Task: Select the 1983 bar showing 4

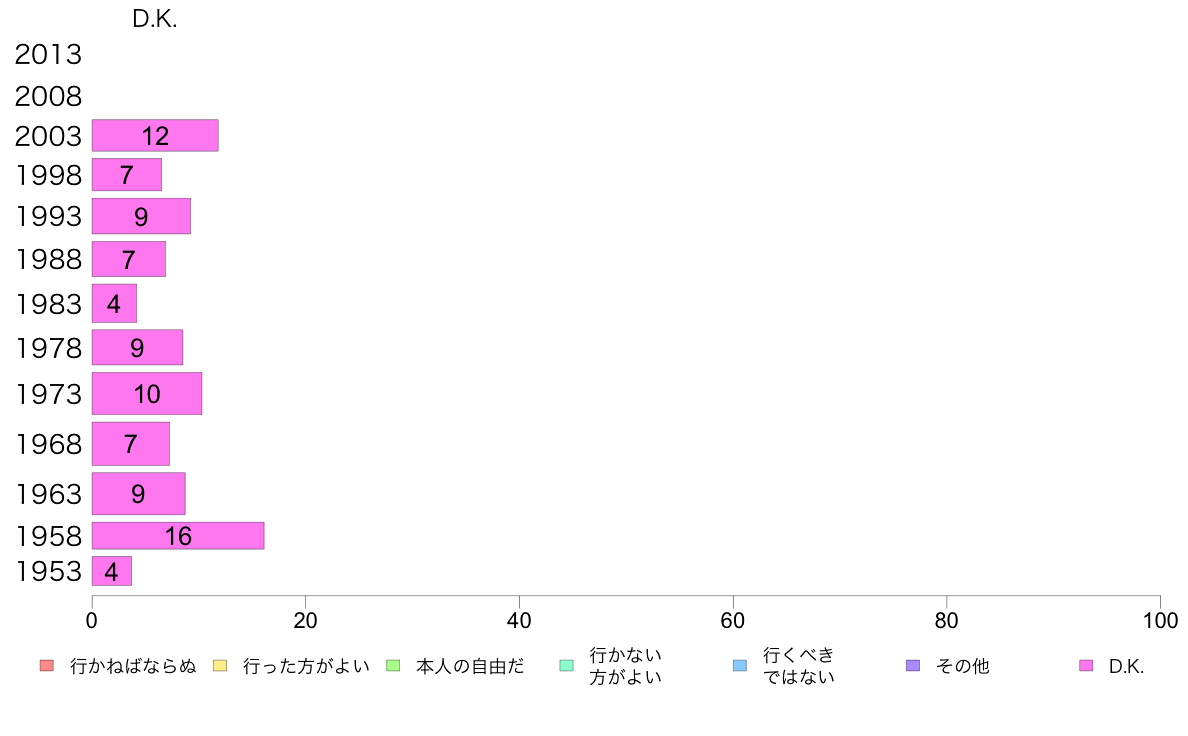Action: tap(114, 303)
